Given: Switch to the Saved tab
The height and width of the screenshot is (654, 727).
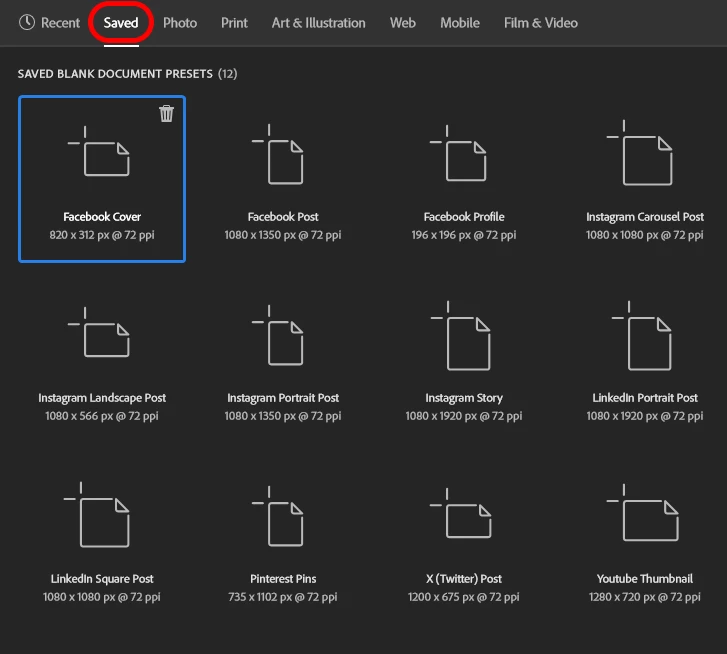Looking at the screenshot, I should 121,23.
